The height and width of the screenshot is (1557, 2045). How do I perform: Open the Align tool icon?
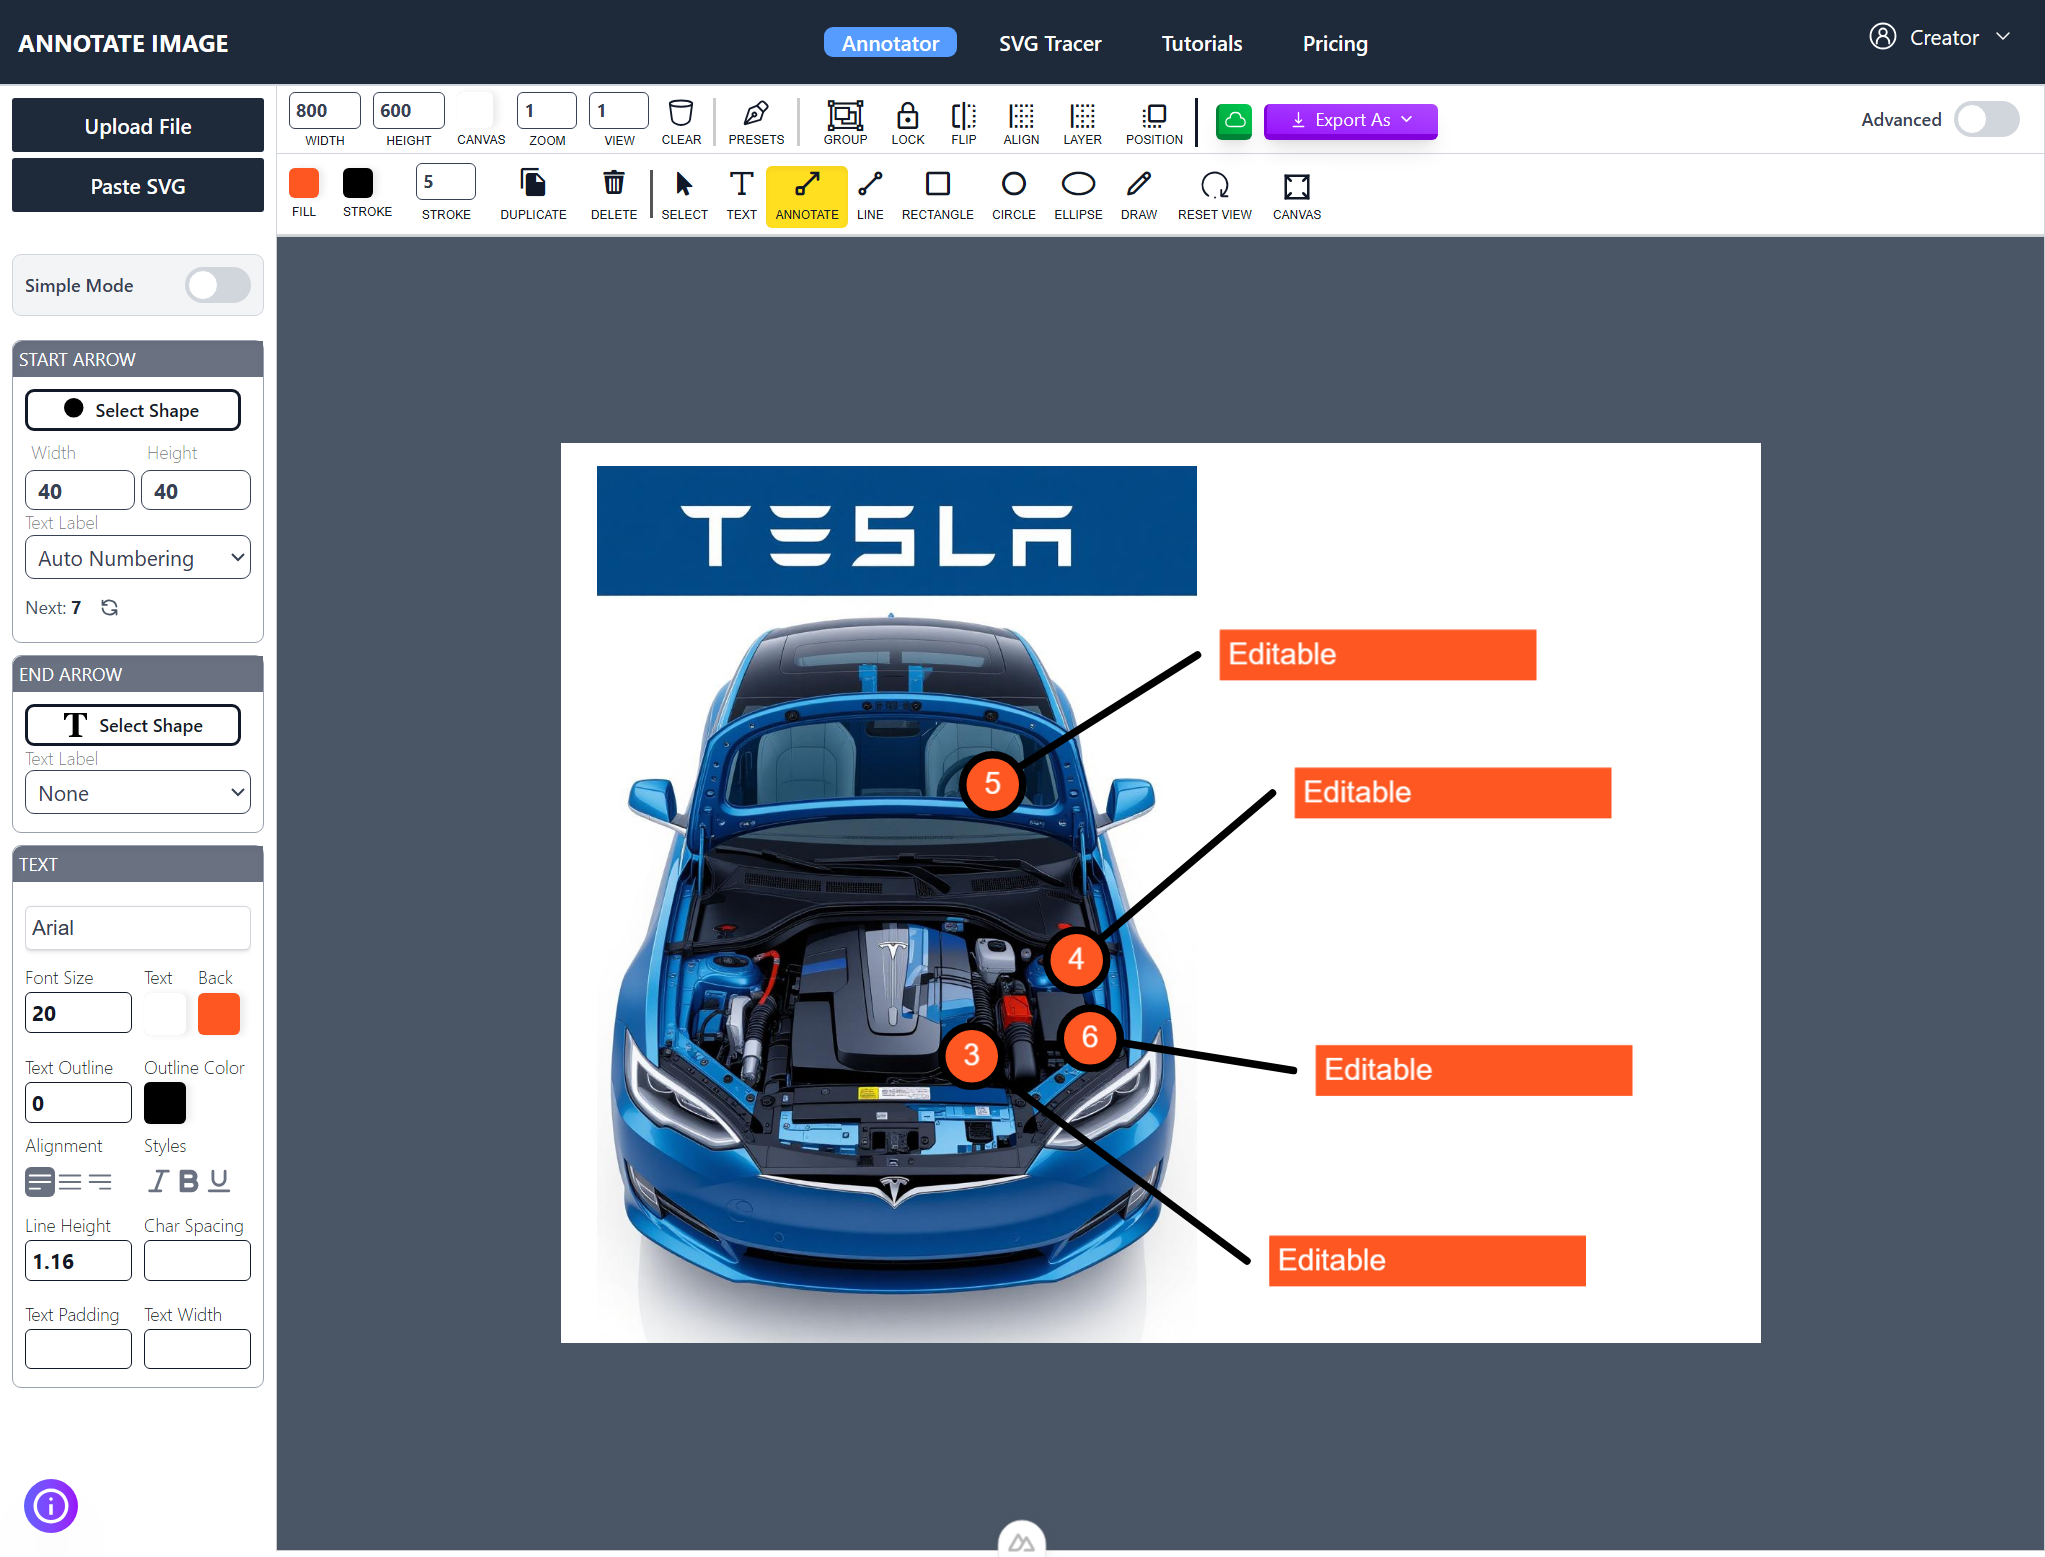click(x=1021, y=114)
